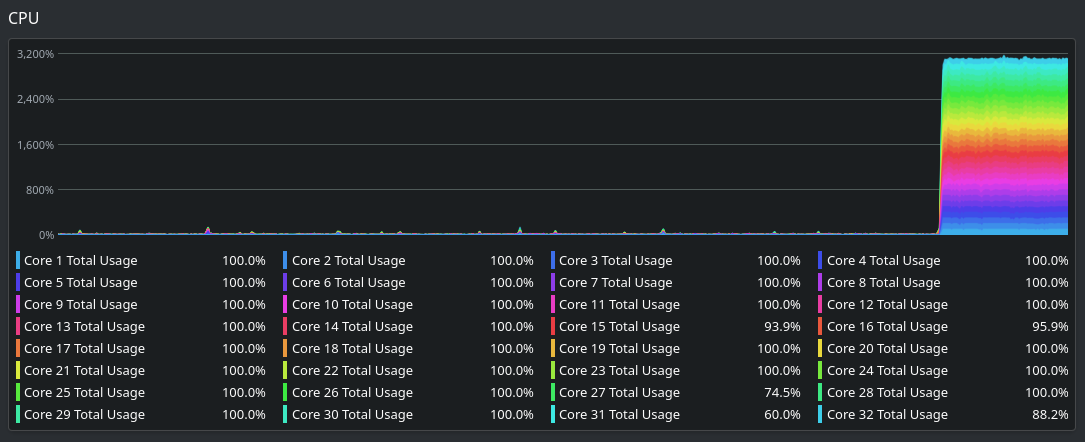The image size is (1085, 442).
Task: Click the Core 1 Total Usage color swatch
Action: [x=18, y=261]
